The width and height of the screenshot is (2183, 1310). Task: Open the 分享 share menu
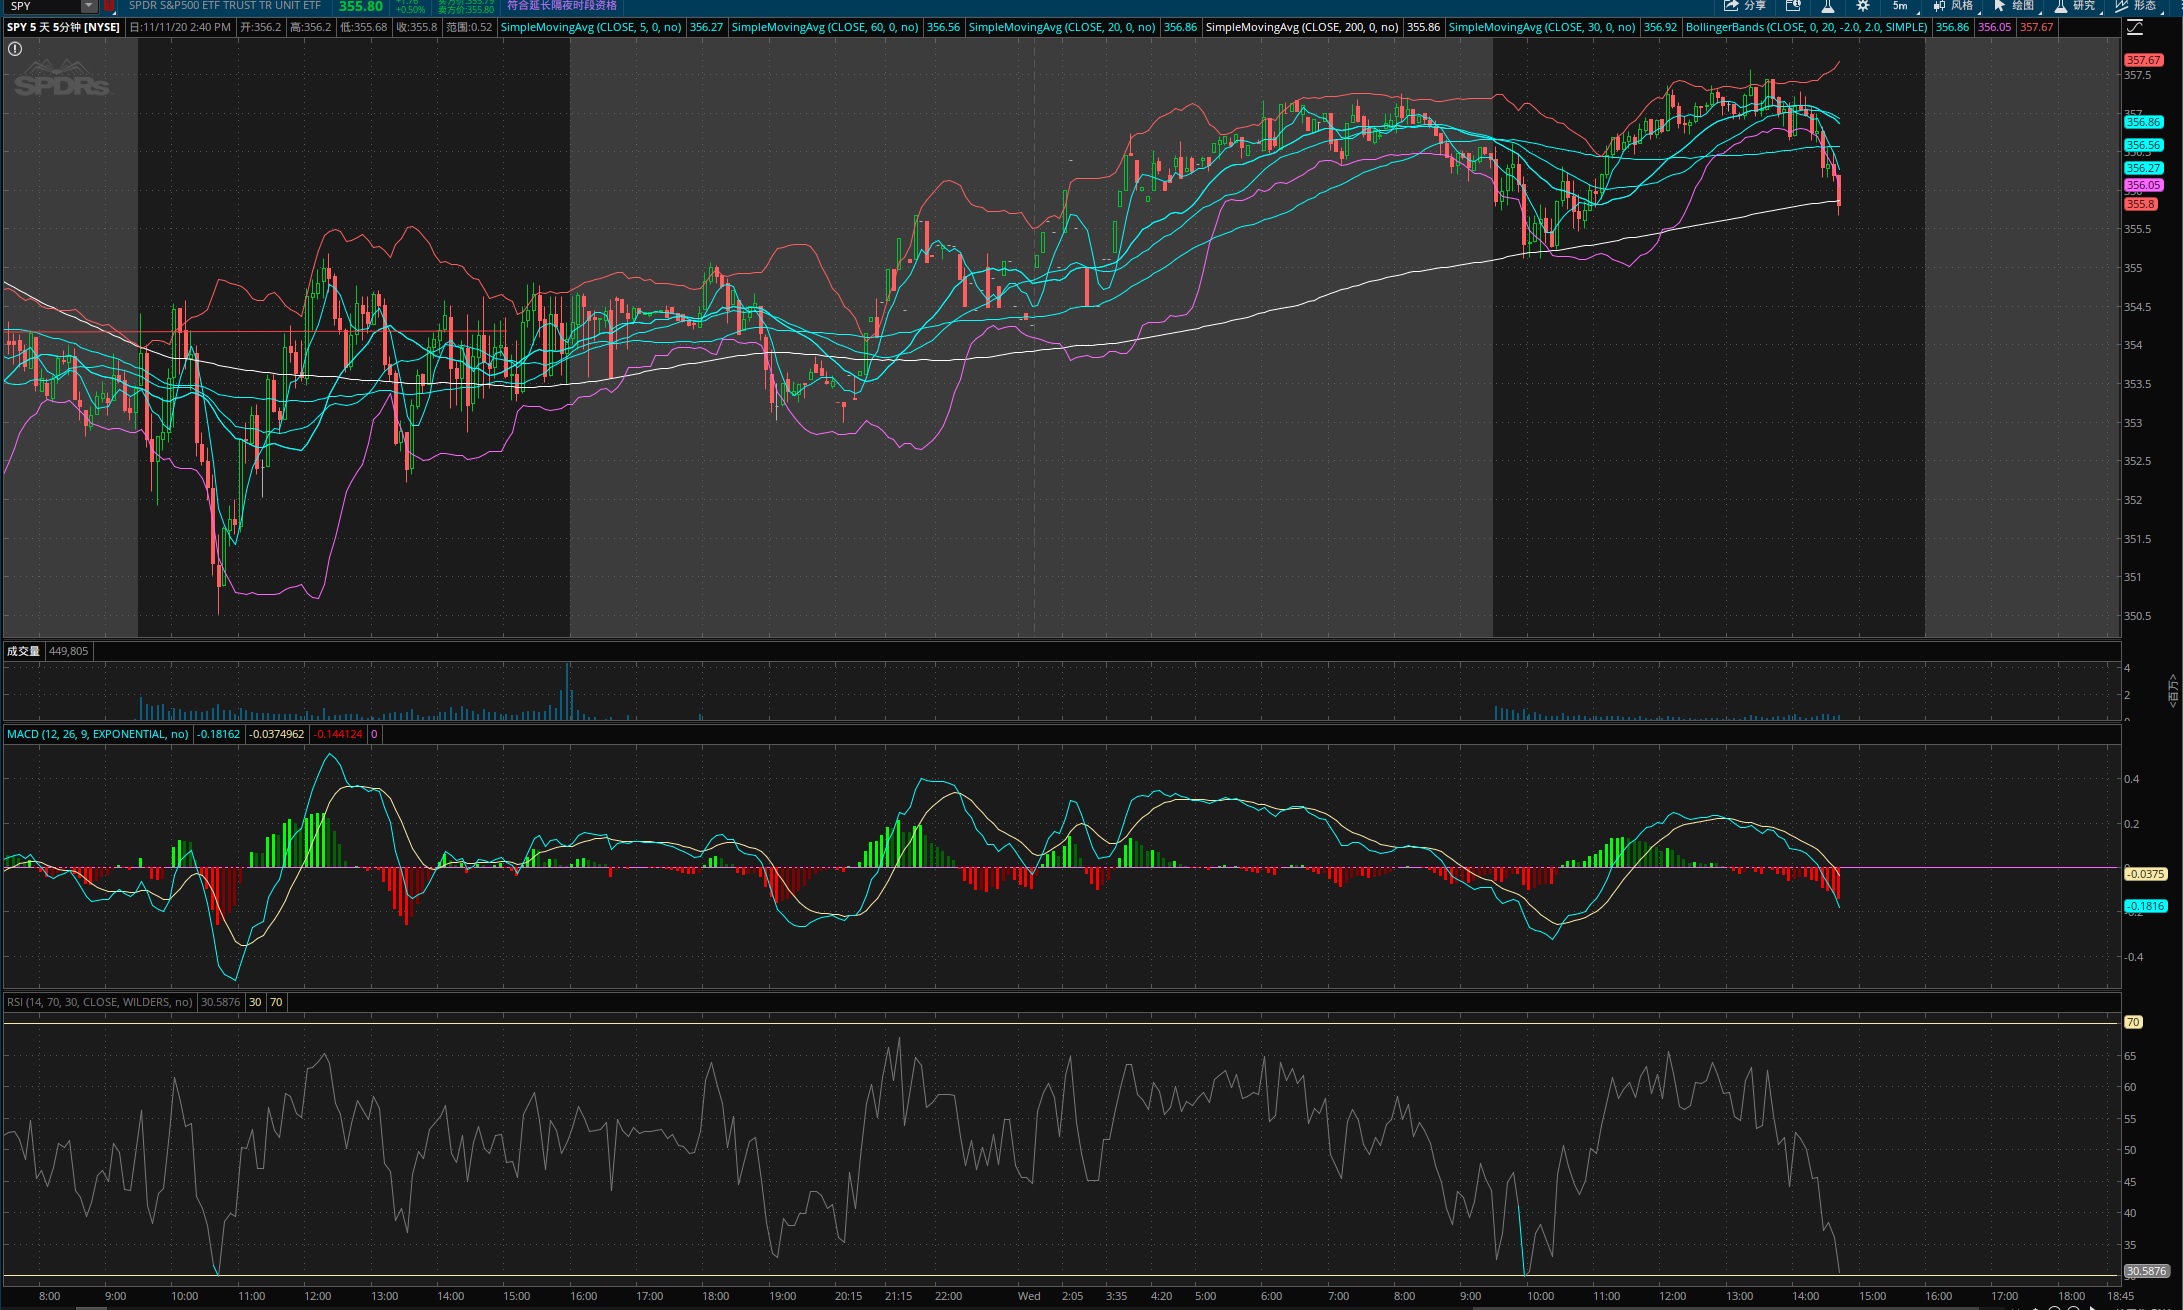point(1745,6)
